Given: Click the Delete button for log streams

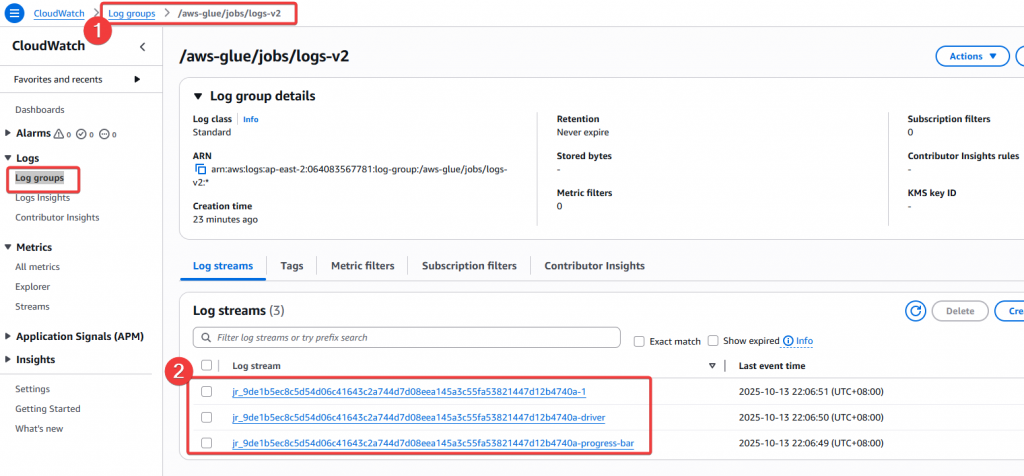Looking at the screenshot, I should coord(960,311).
